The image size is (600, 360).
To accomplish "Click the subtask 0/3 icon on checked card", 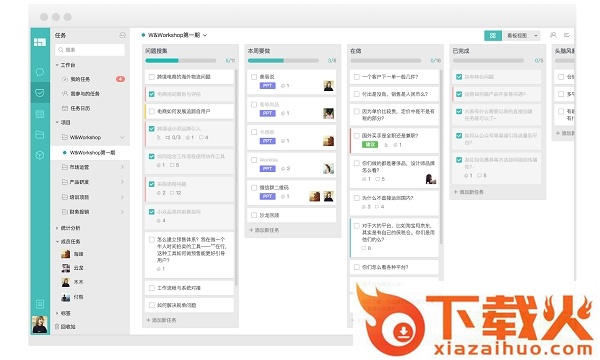I will tap(168, 137).
